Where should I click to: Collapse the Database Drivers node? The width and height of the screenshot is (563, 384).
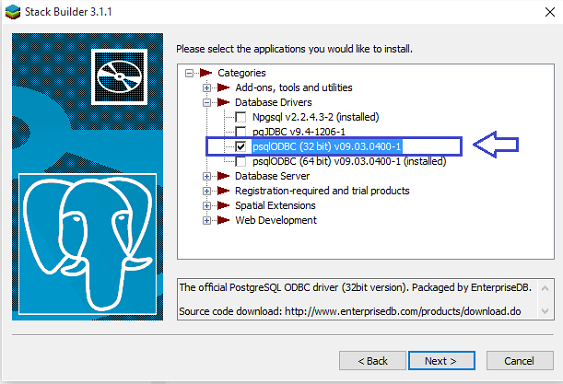coord(207,102)
